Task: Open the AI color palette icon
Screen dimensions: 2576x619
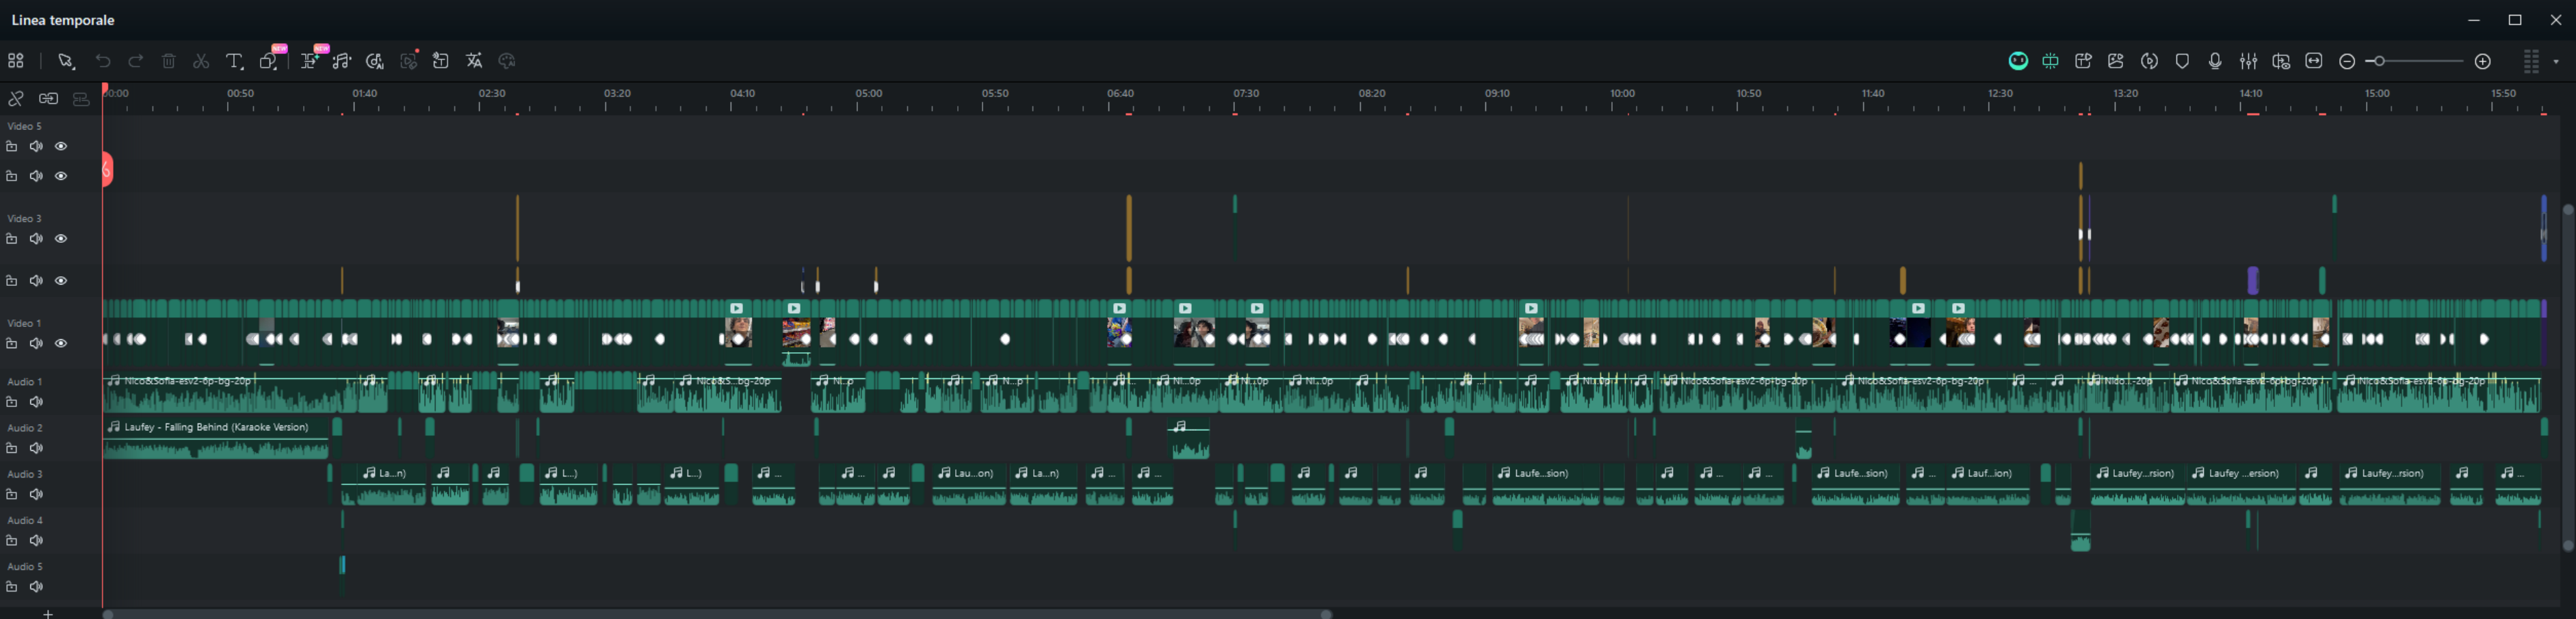Action: tap(507, 61)
